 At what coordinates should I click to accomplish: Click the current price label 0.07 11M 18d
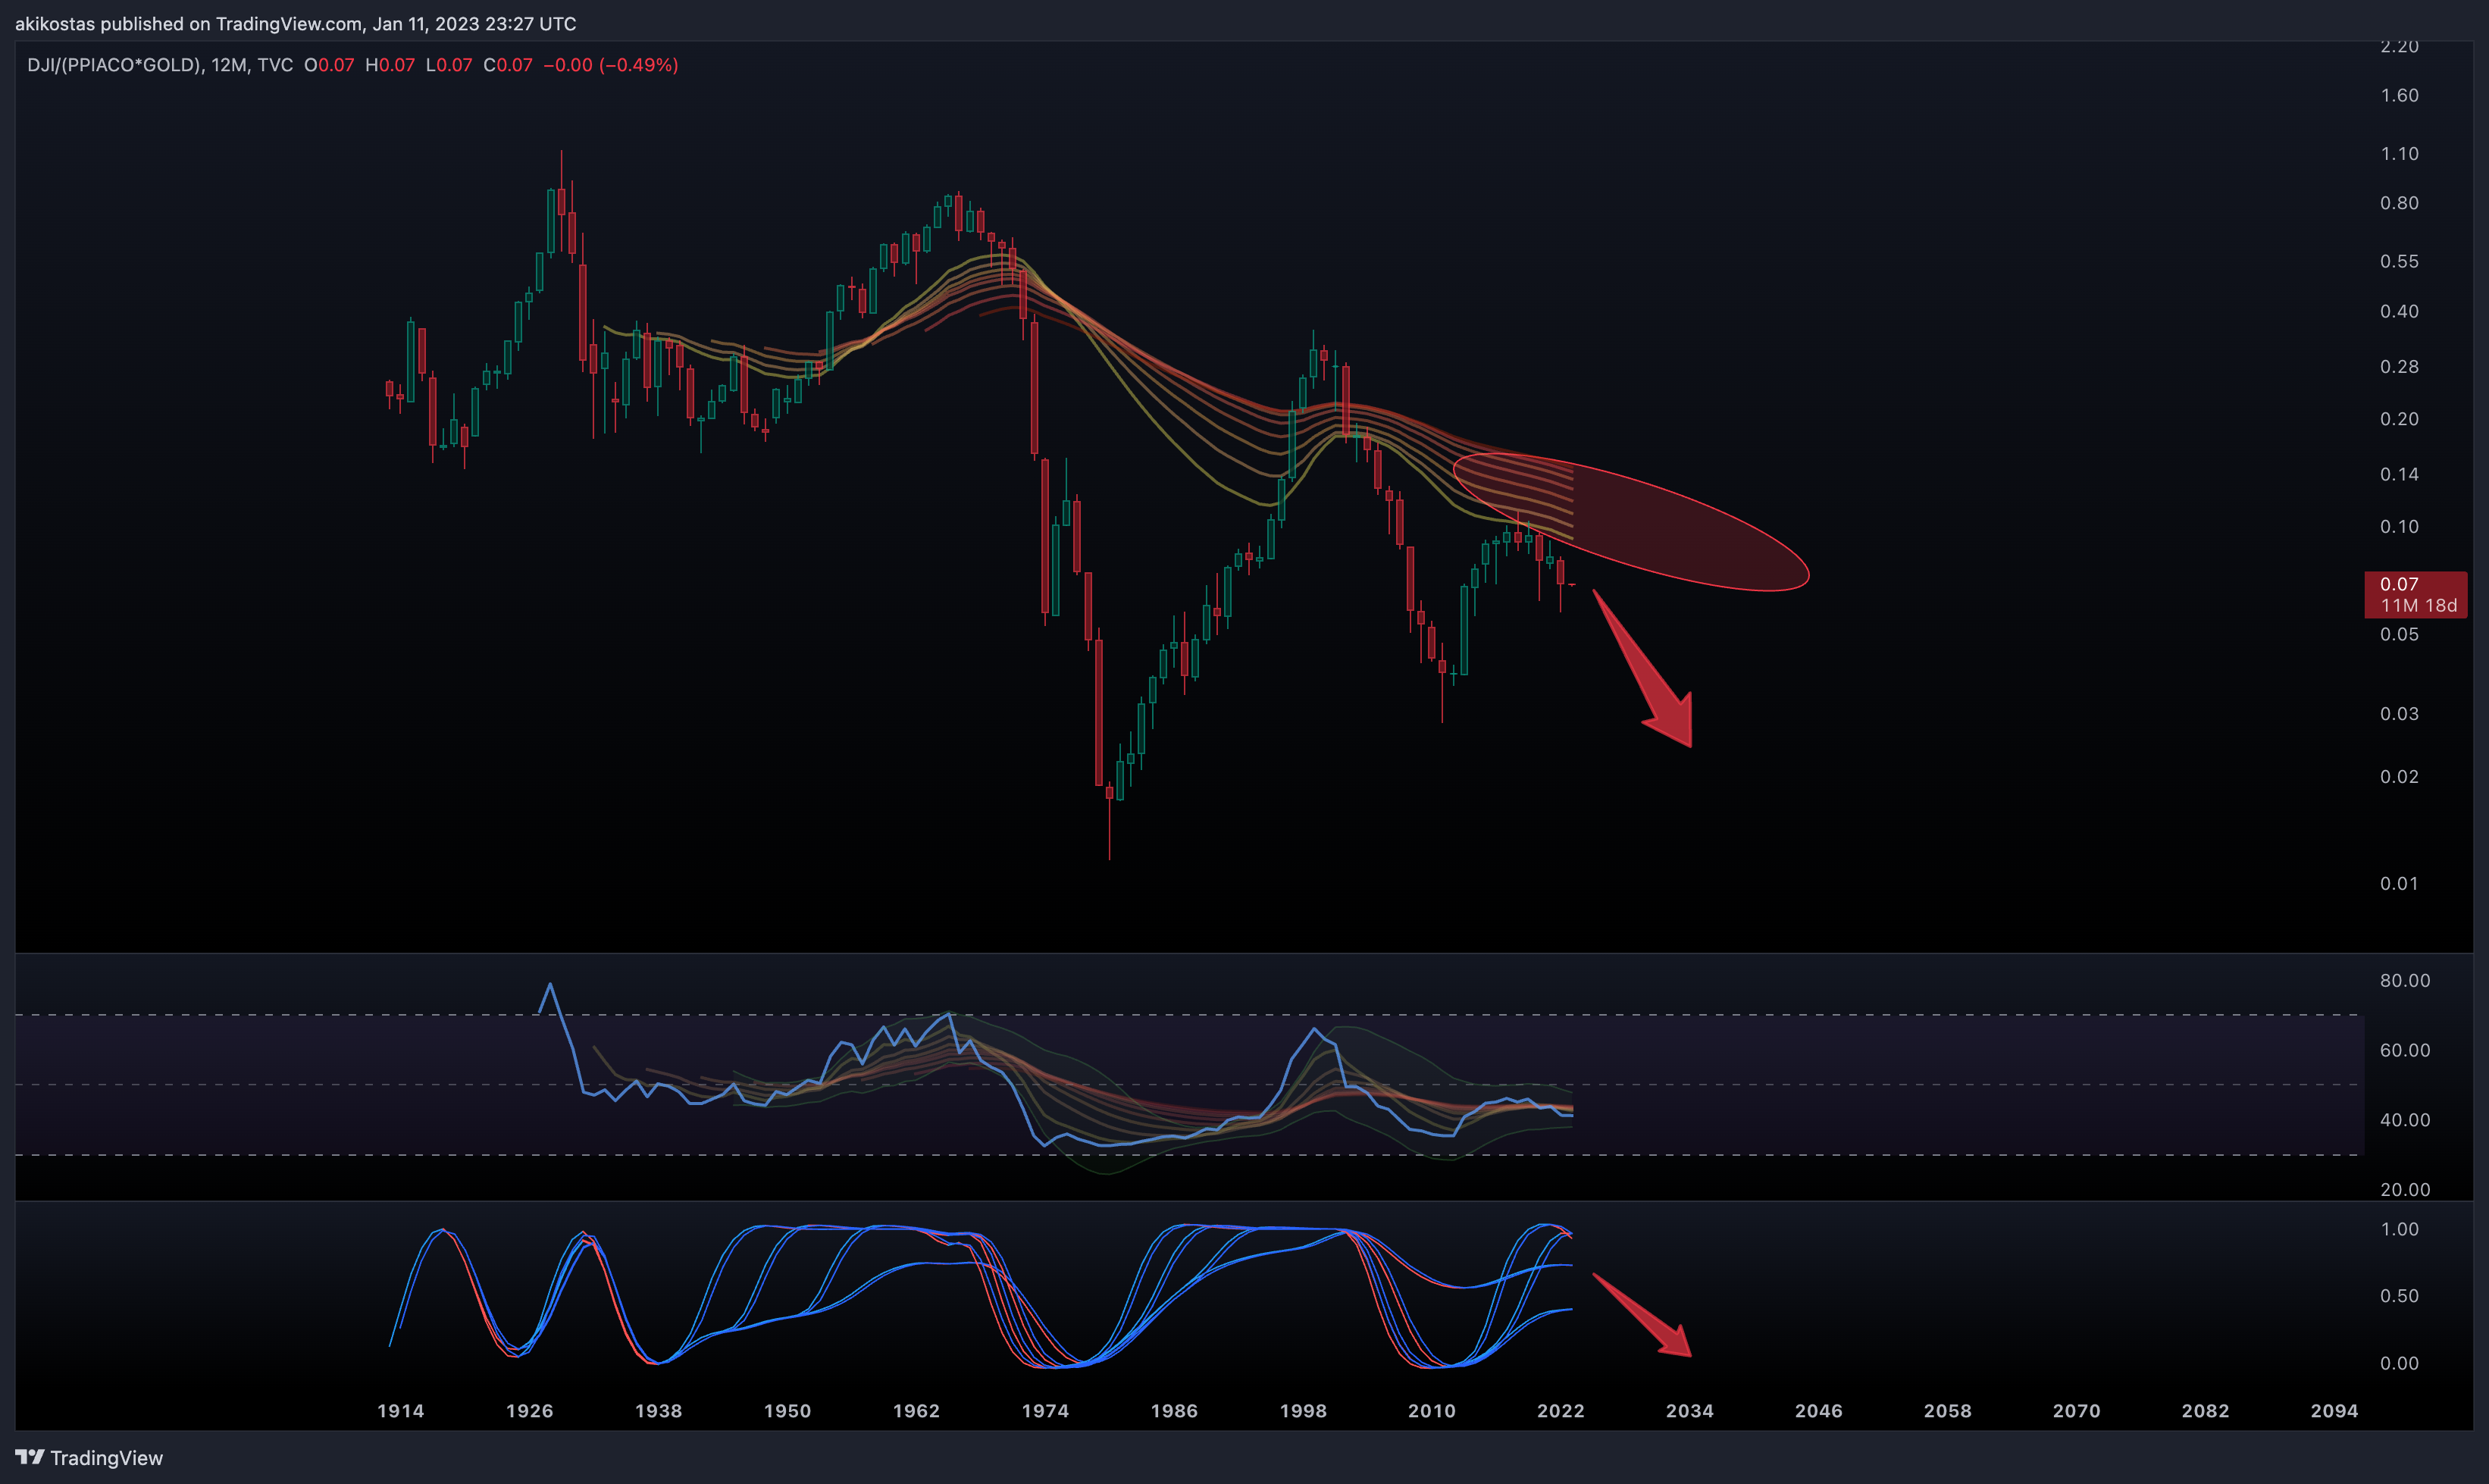click(2416, 595)
